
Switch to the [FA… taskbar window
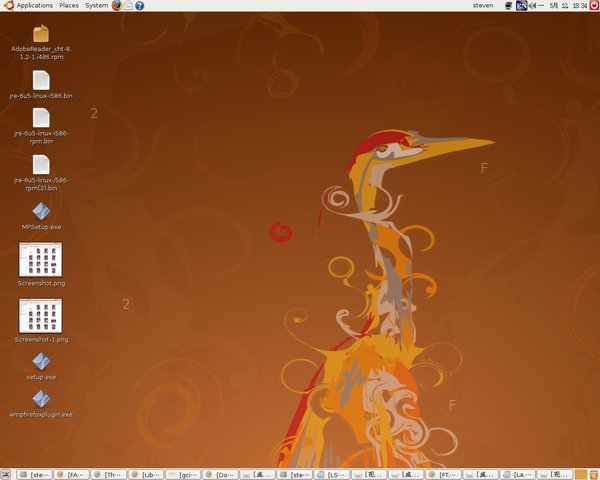pos(72,475)
